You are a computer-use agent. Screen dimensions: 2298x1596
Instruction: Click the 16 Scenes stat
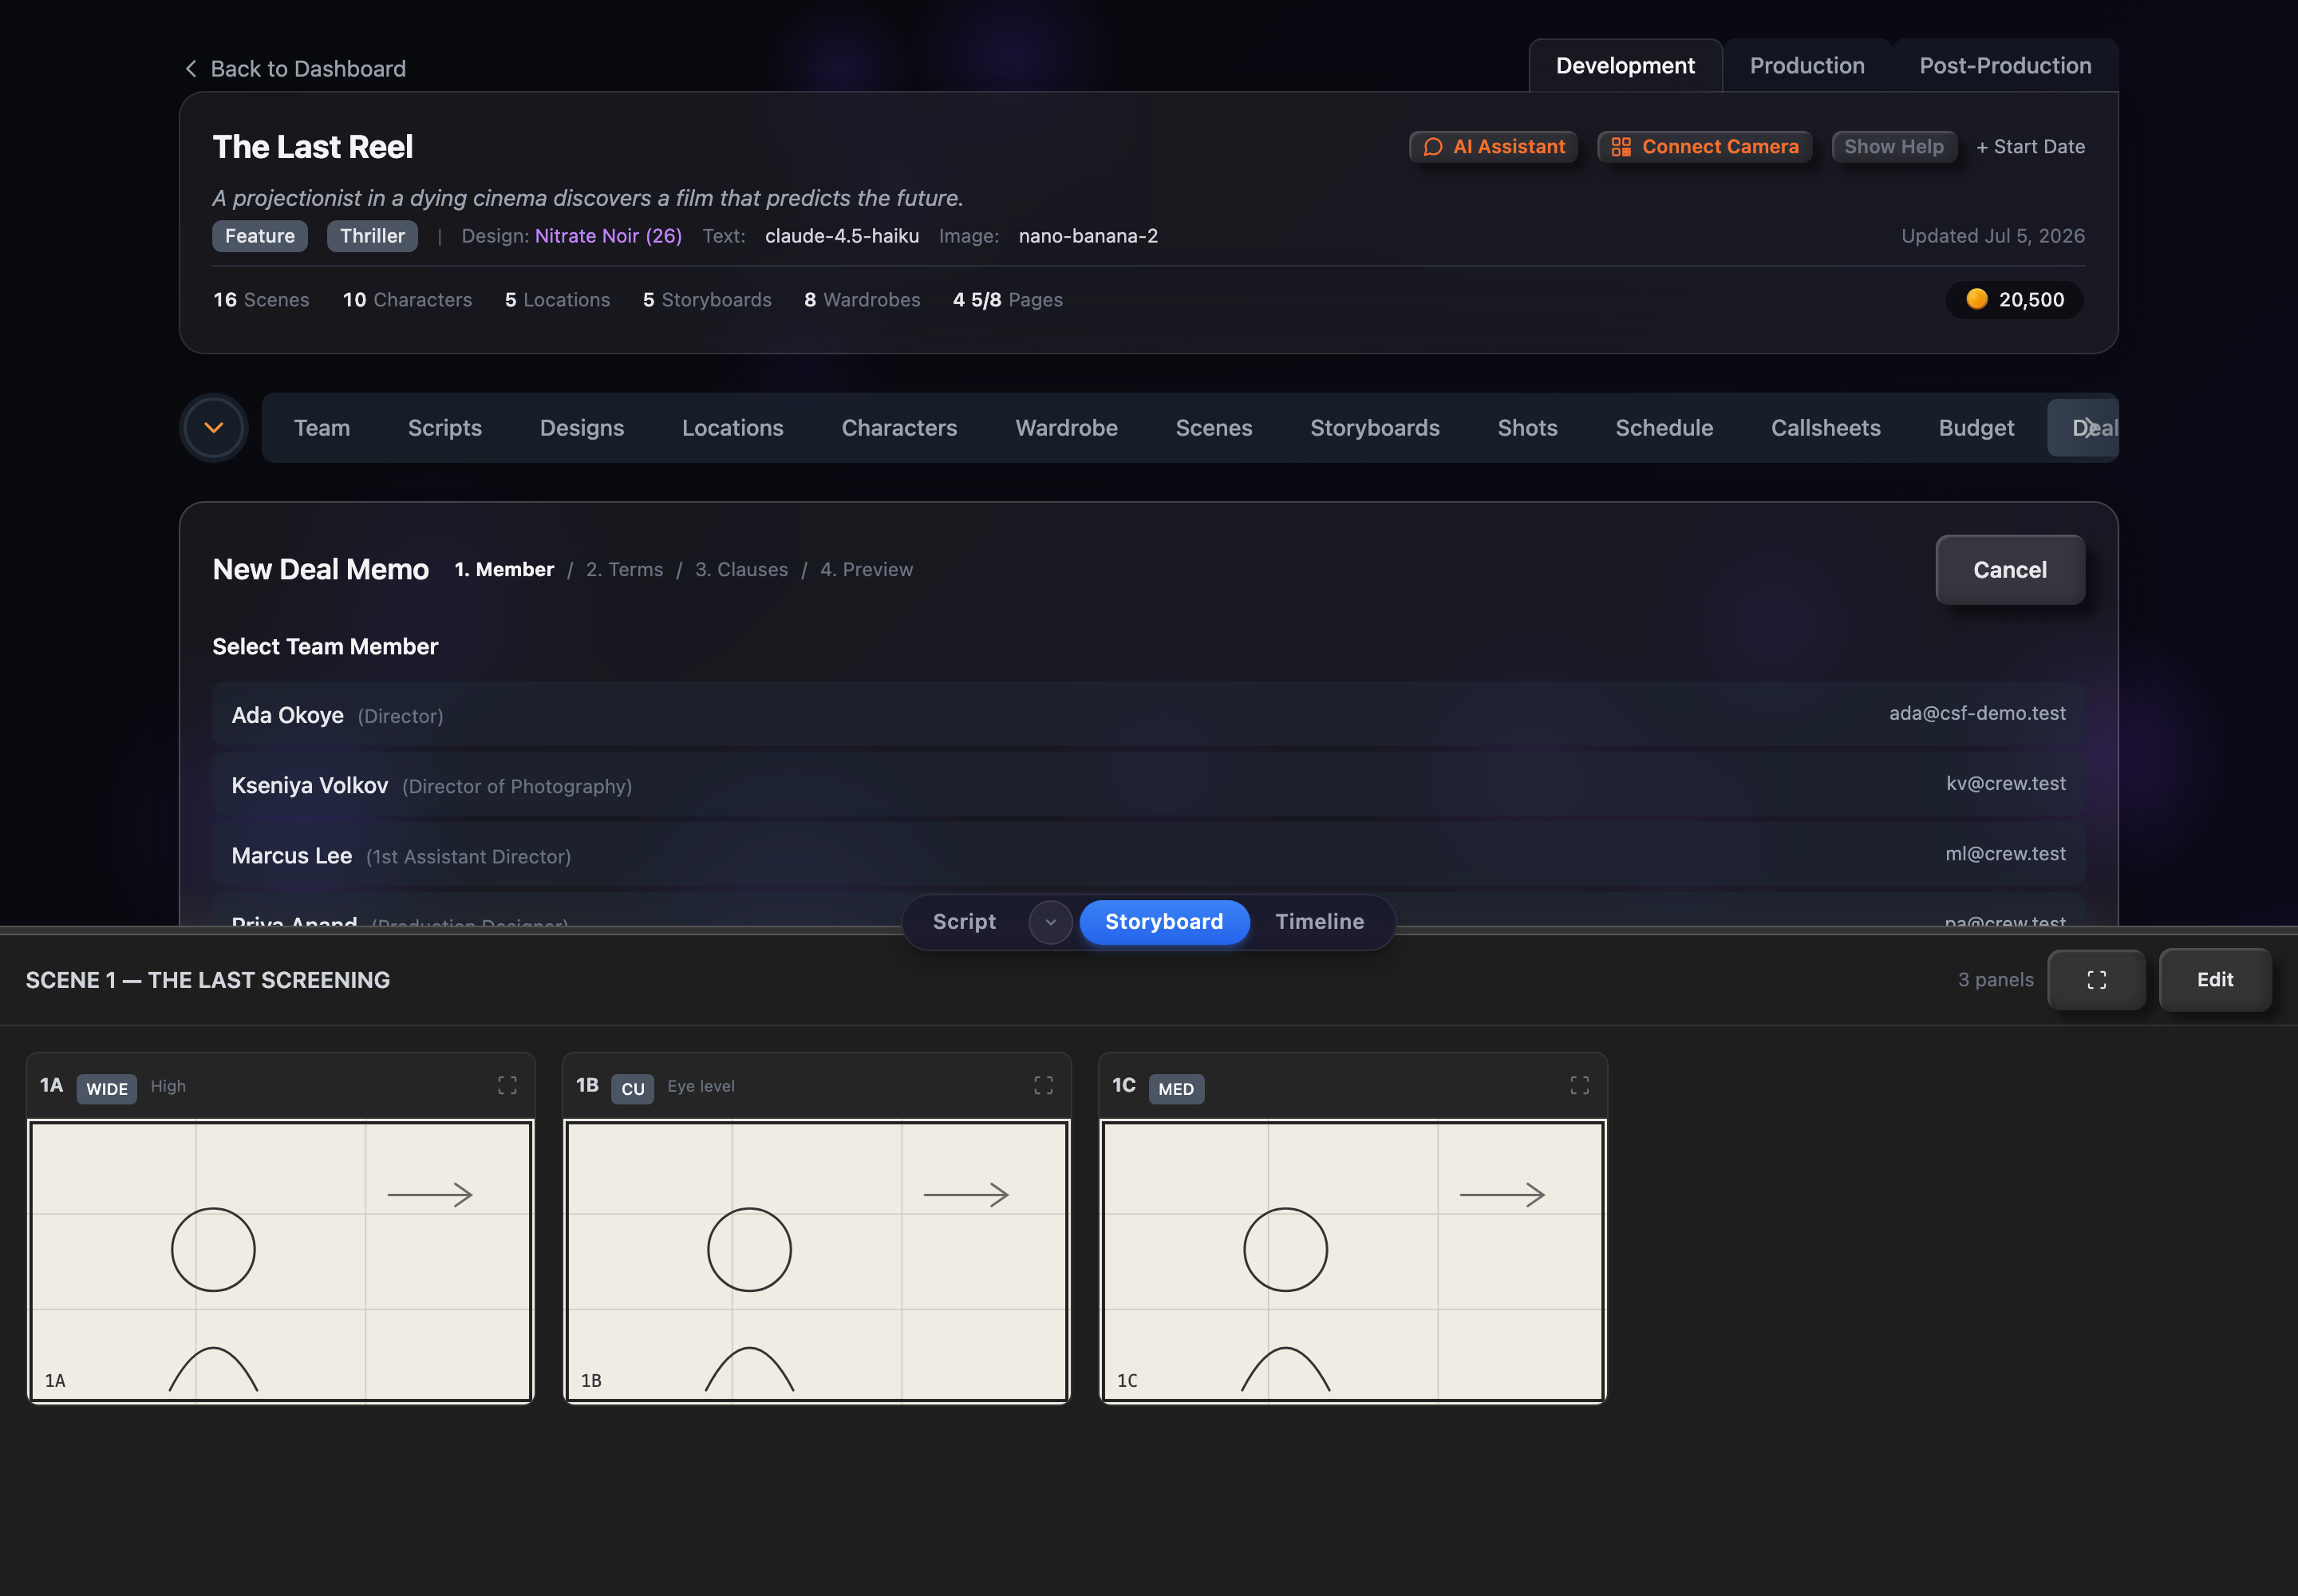(x=261, y=300)
